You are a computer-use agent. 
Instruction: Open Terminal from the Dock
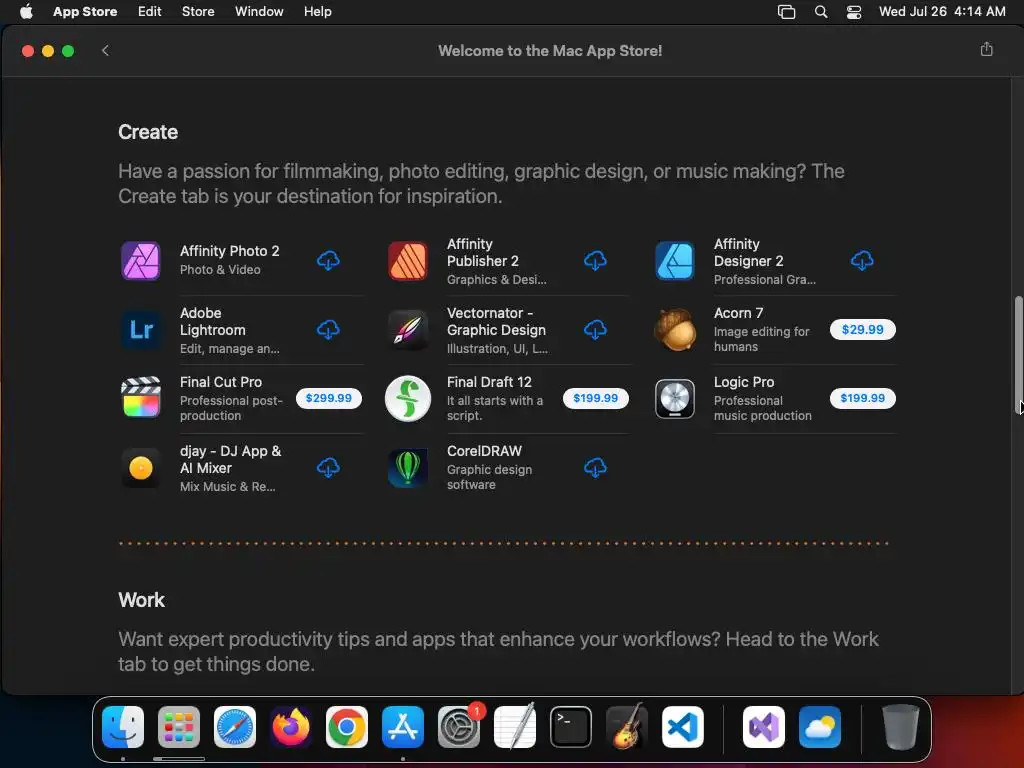click(571, 727)
